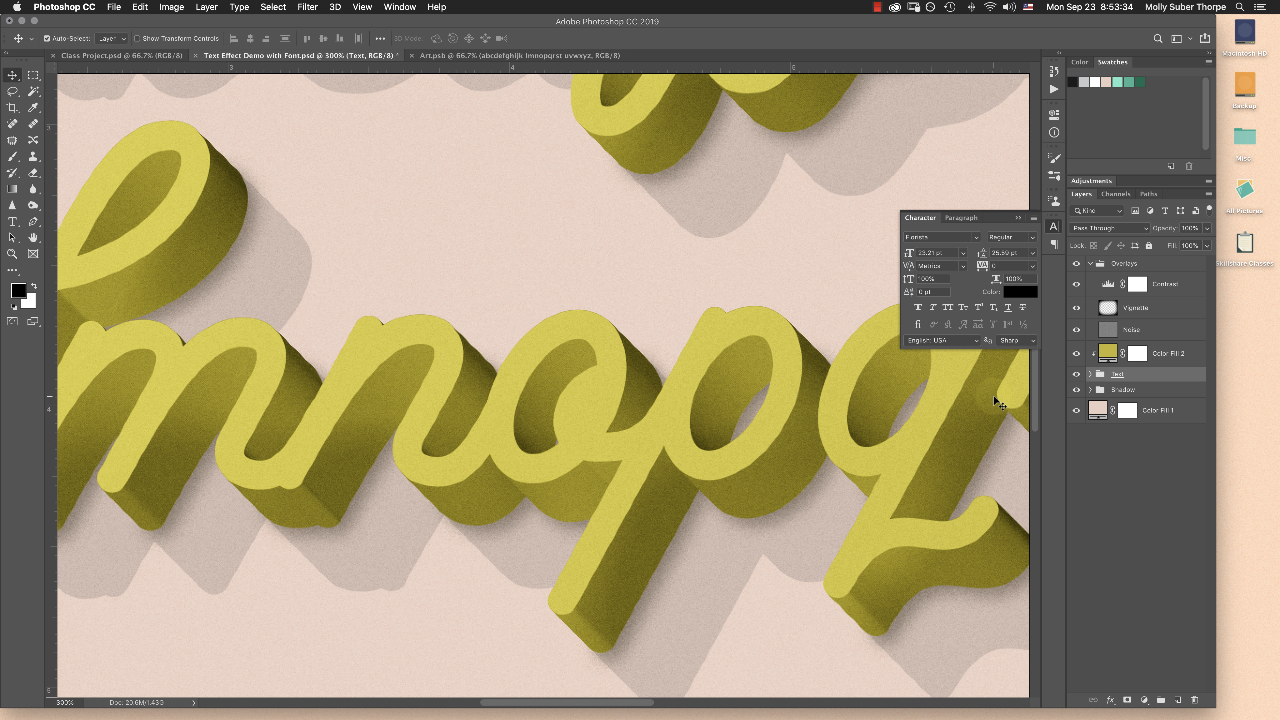Select the Eraser tool
The width and height of the screenshot is (1280, 720).
click(x=33, y=172)
